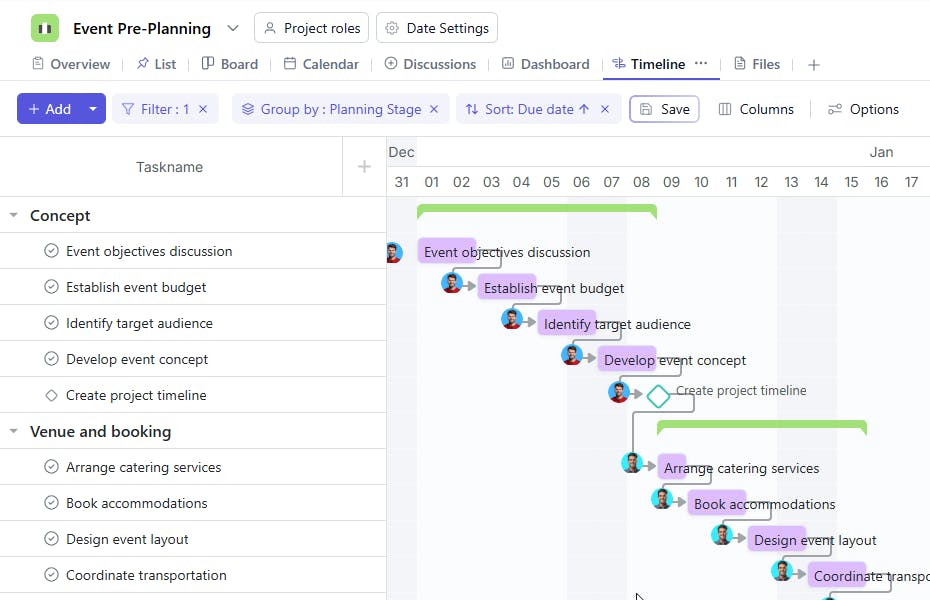Collapse the Concept group

point(14,215)
